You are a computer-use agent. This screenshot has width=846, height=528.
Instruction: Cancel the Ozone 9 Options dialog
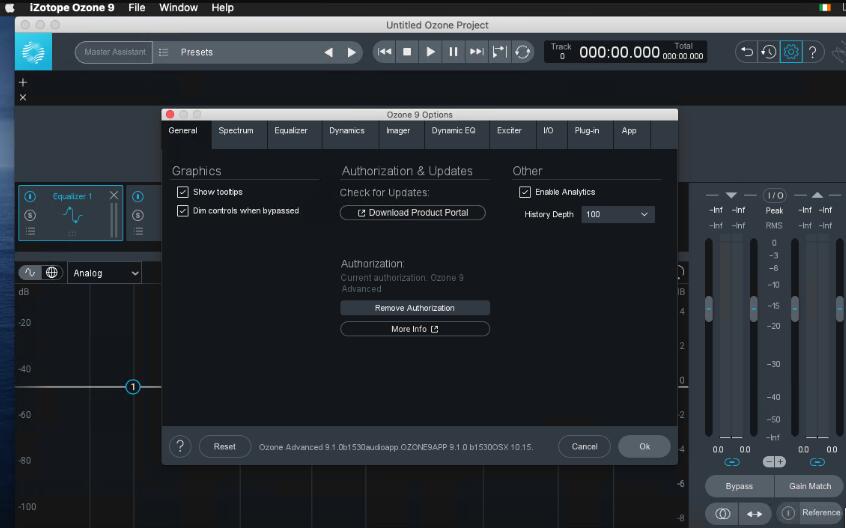(x=584, y=447)
